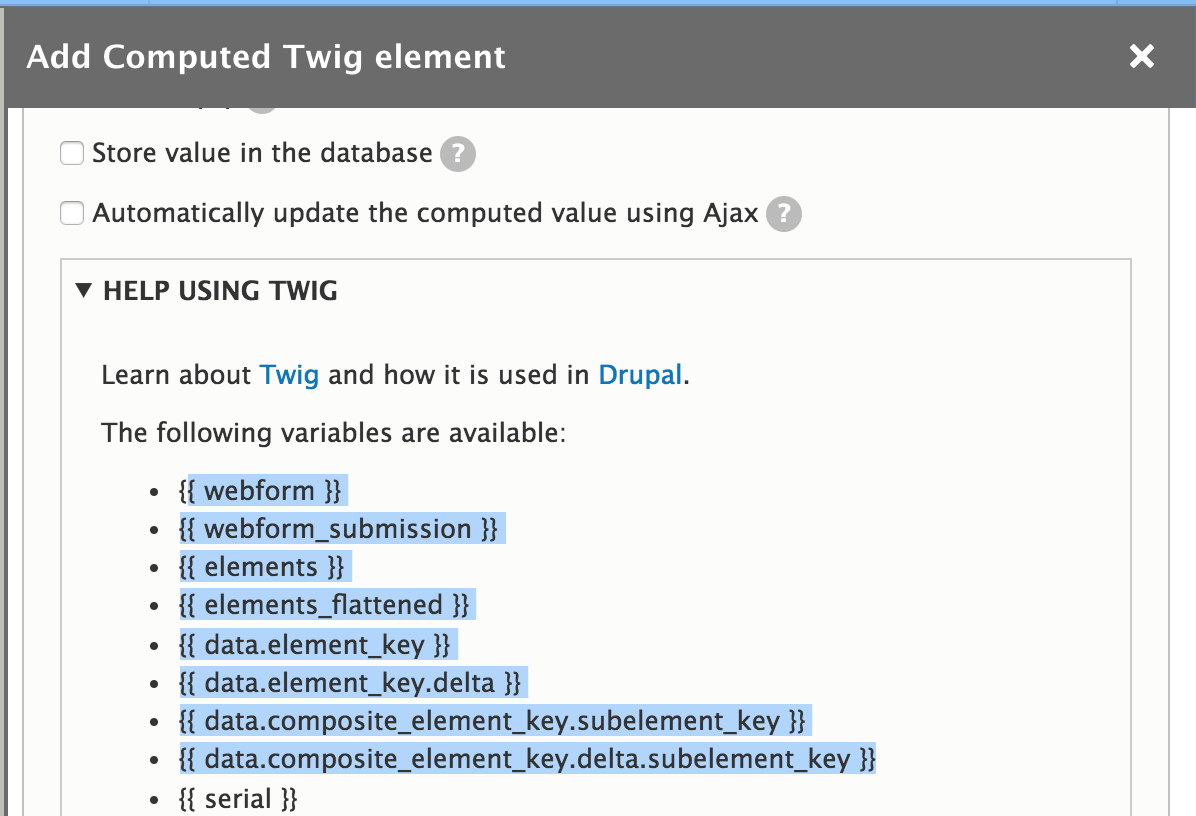
Task: Click the dialog title Add Computed Twig element
Action: click(x=266, y=57)
